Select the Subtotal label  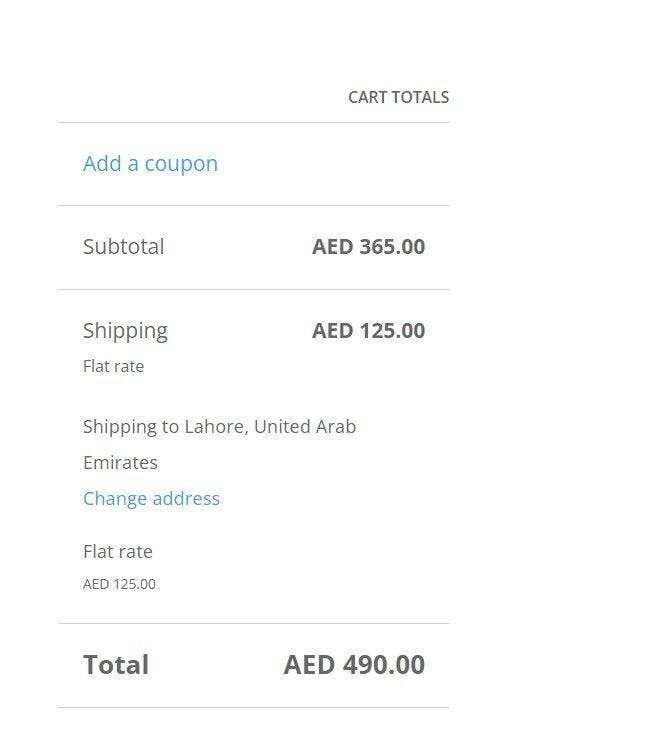point(123,246)
